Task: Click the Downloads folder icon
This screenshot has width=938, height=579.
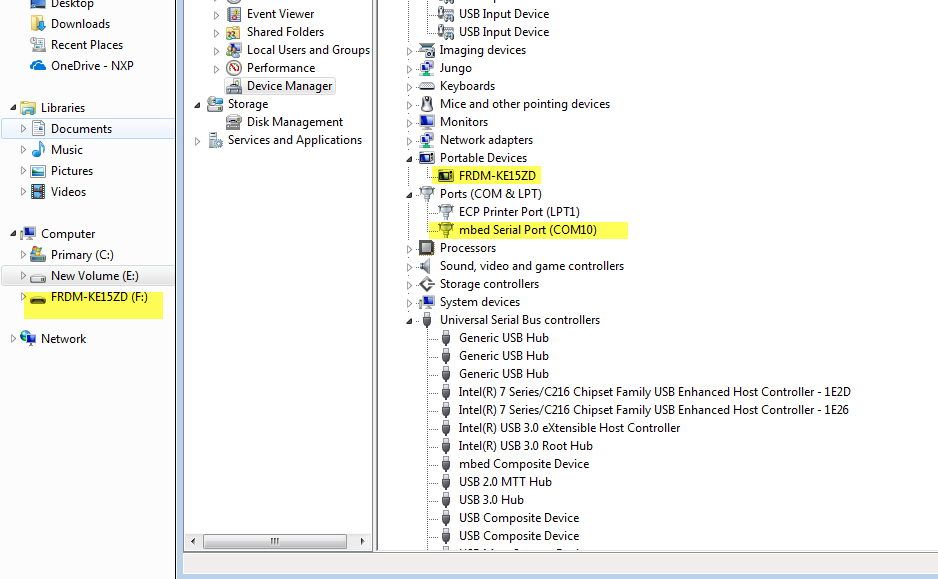Action: point(38,24)
